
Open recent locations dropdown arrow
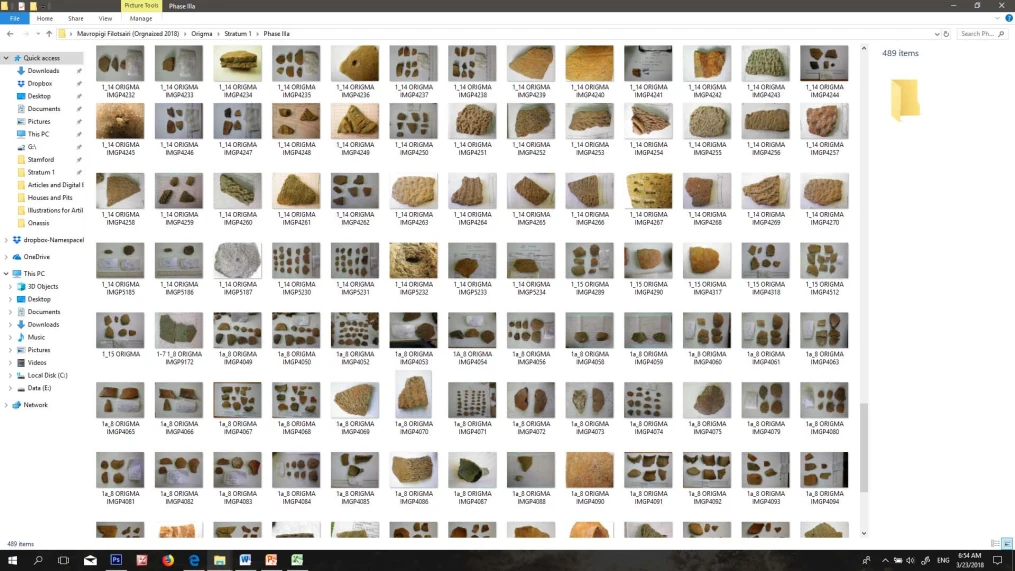38,34
